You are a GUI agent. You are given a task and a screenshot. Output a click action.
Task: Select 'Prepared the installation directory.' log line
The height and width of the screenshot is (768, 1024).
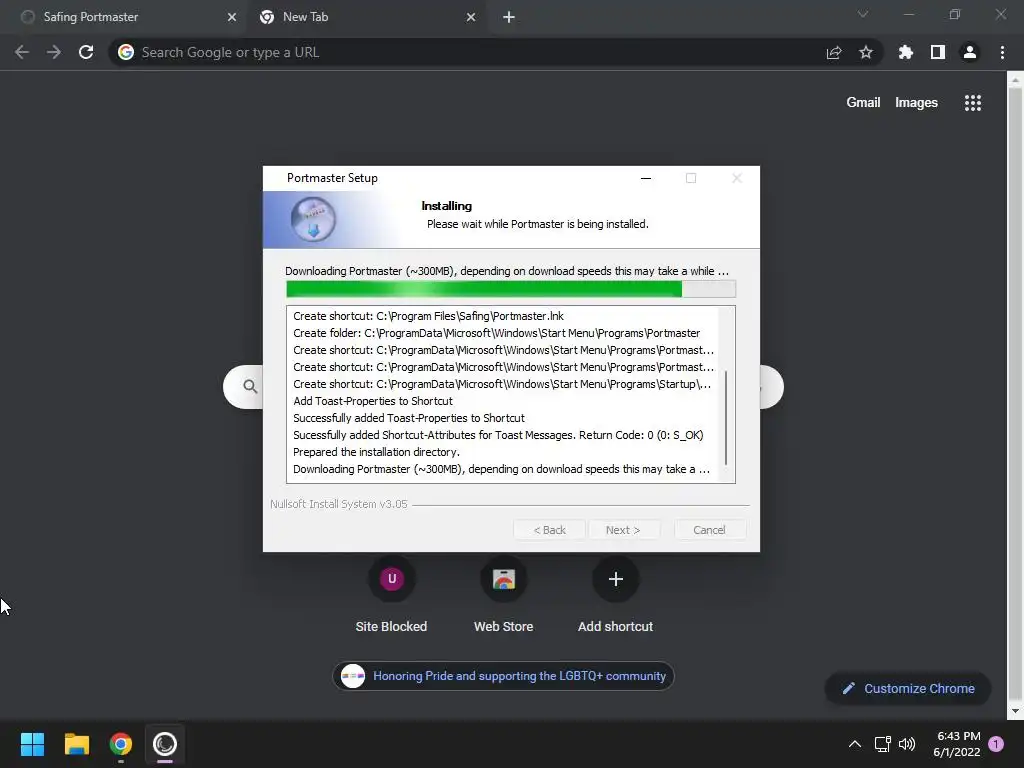pyautogui.click(x=376, y=452)
